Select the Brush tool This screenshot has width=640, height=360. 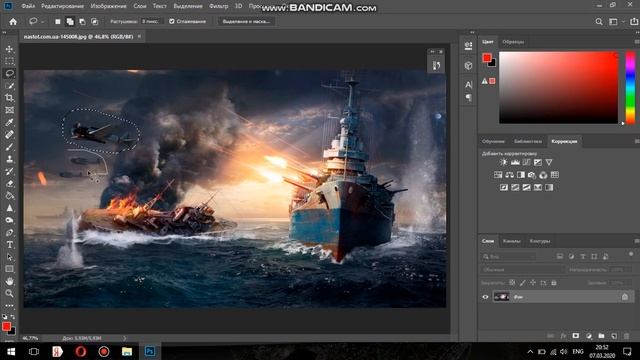coord(9,147)
